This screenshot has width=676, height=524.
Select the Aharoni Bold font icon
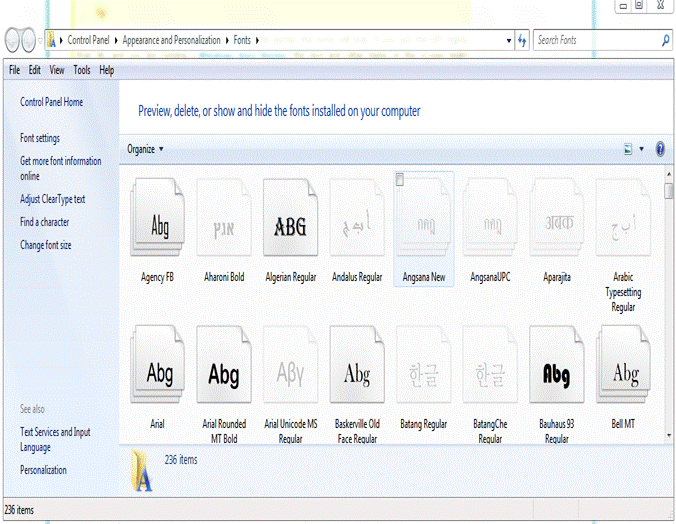click(224, 217)
